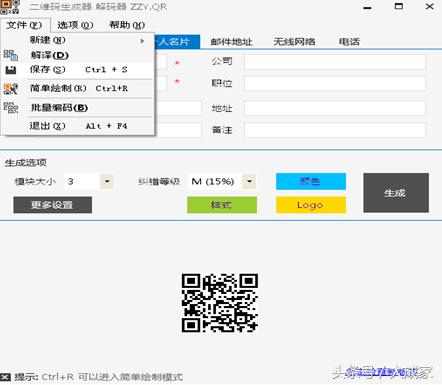The height and width of the screenshot is (385, 442).
Task: Open the 帮助 (H) menu
Action: point(127,25)
